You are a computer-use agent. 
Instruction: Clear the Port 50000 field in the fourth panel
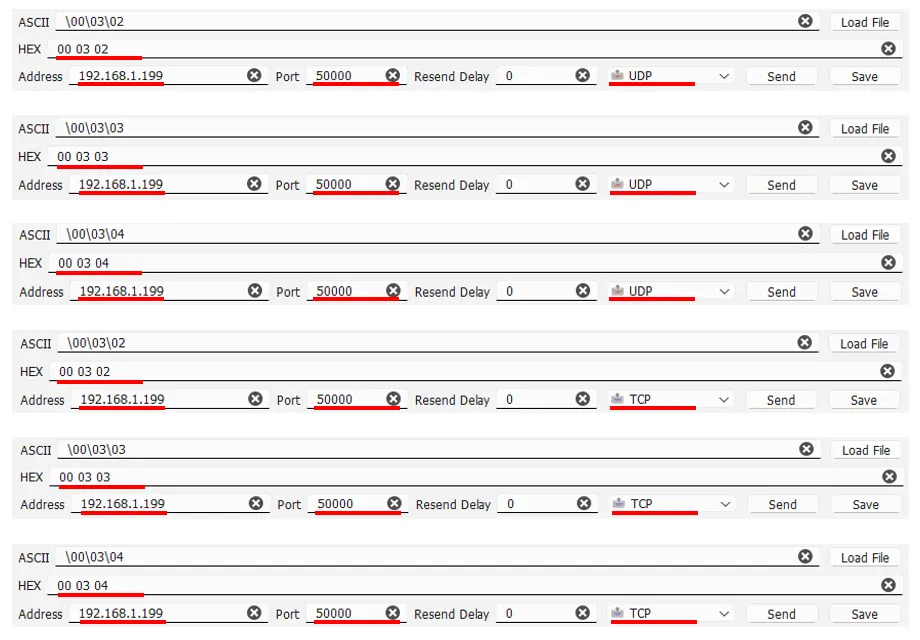(393, 399)
